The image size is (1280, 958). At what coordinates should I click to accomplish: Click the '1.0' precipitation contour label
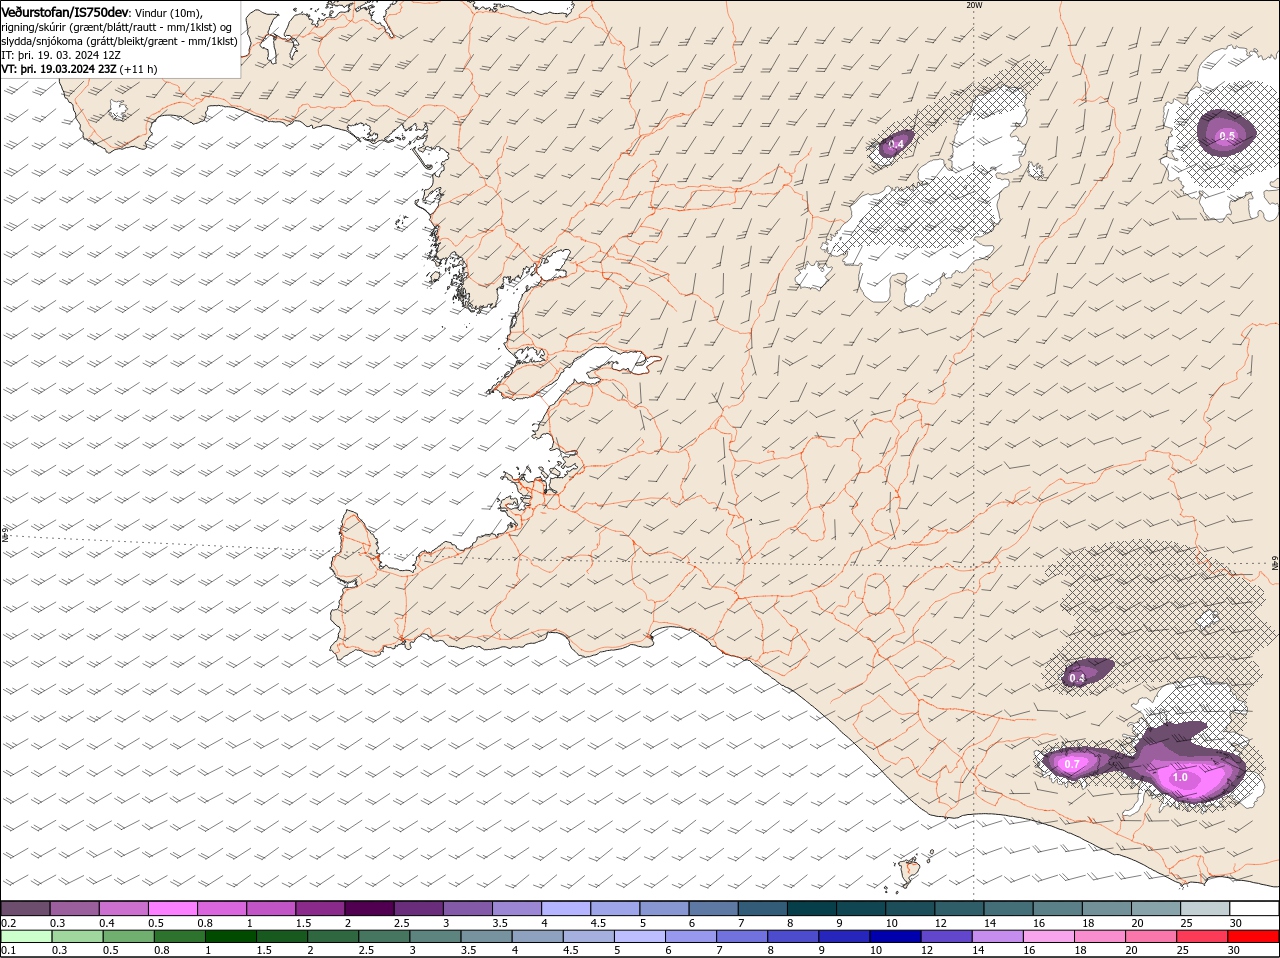point(1180,777)
